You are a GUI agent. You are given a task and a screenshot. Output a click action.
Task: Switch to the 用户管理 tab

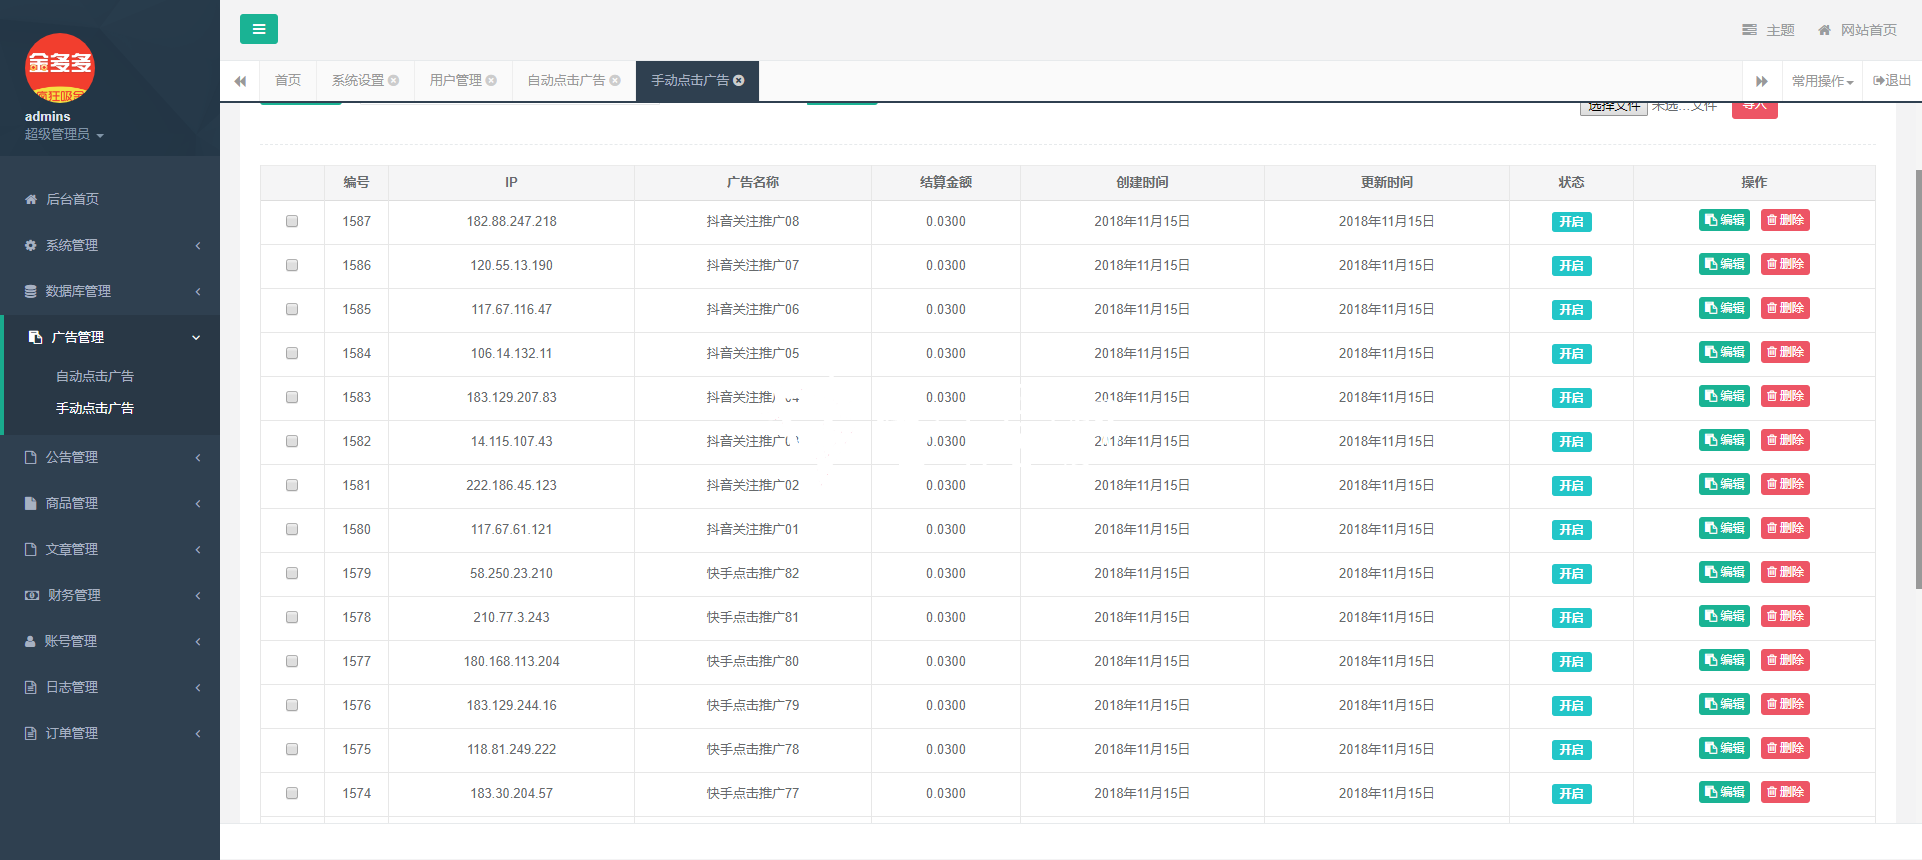tap(456, 80)
